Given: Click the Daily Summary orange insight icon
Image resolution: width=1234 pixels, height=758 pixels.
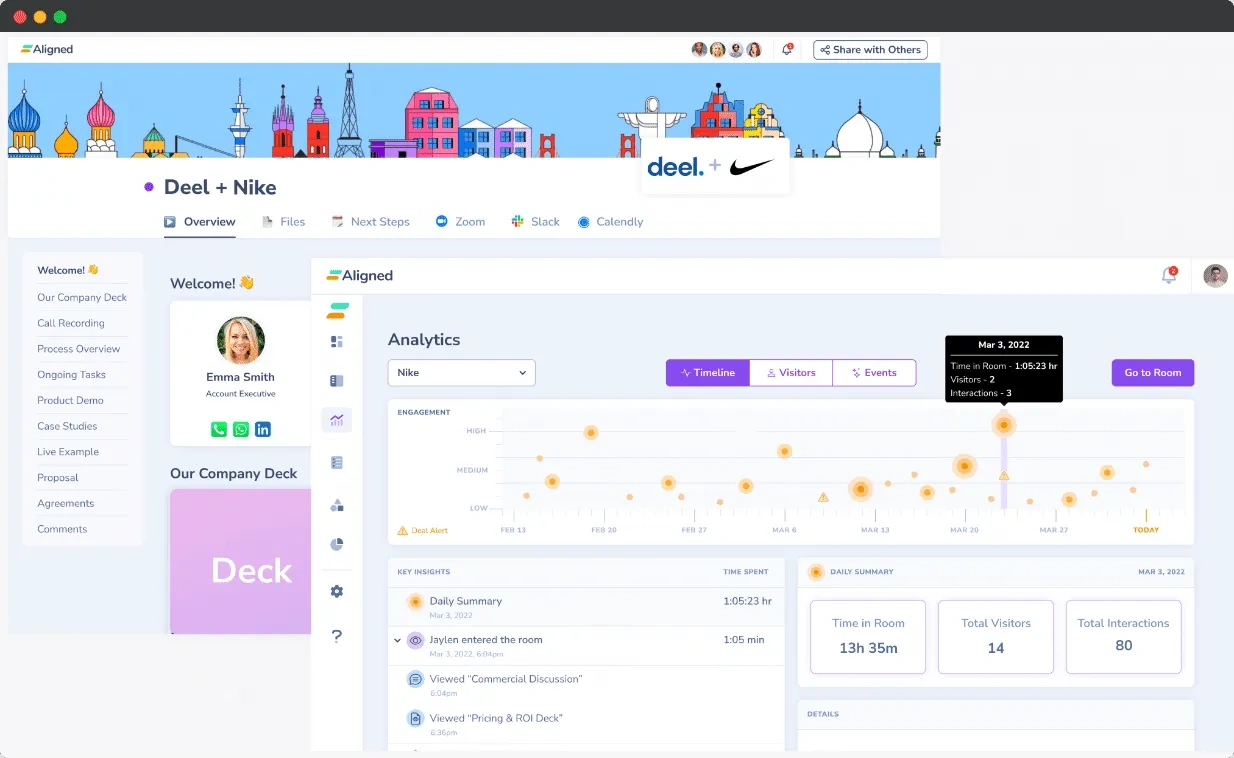Looking at the screenshot, I should coord(415,602).
